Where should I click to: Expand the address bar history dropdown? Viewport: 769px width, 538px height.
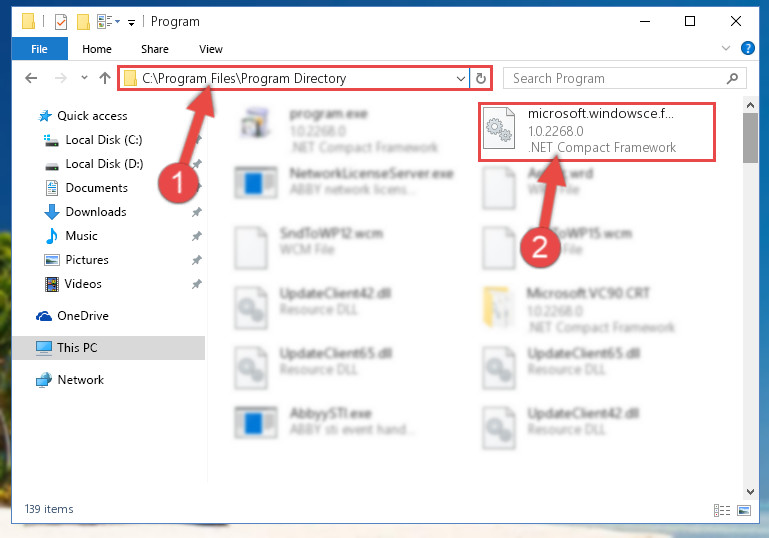(x=461, y=78)
